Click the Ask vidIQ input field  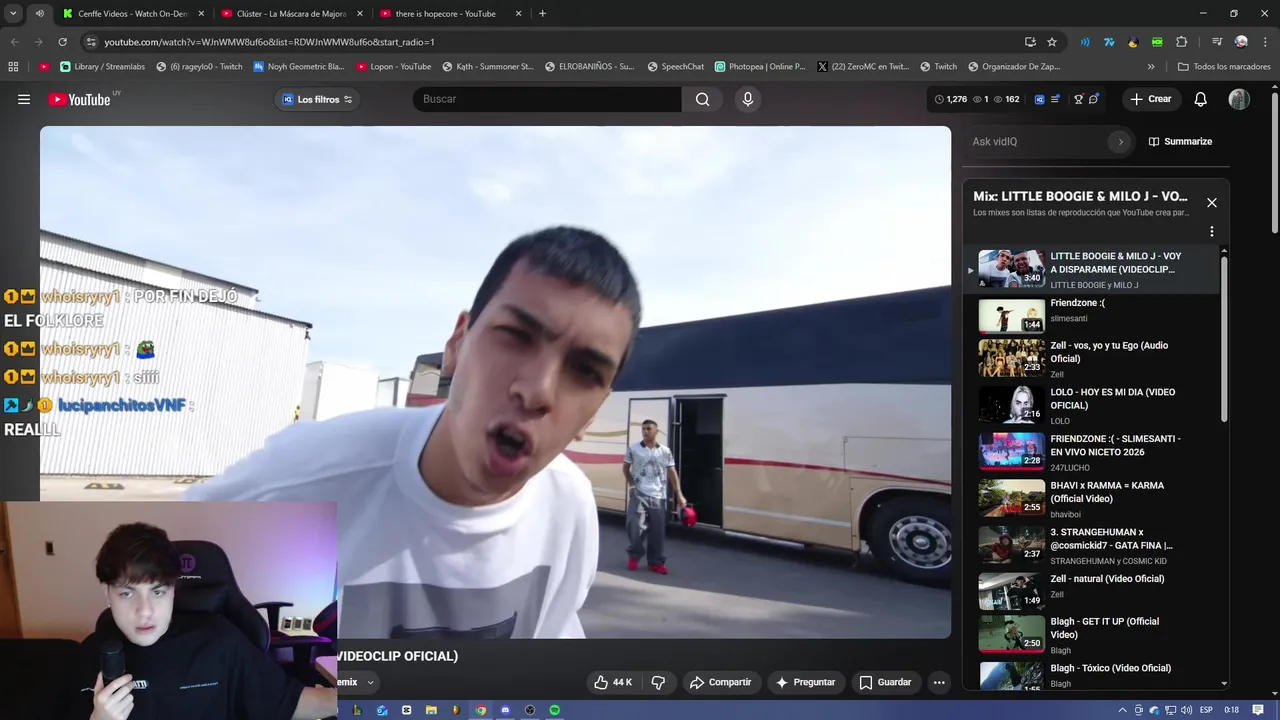point(1037,142)
